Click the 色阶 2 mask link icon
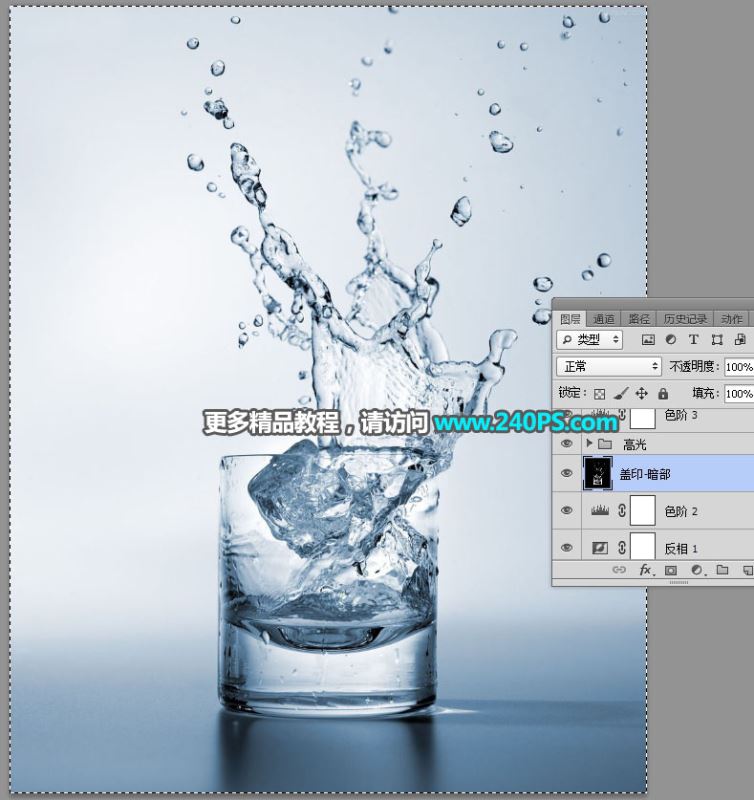The height and width of the screenshot is (800, 754). click(621, 510)
